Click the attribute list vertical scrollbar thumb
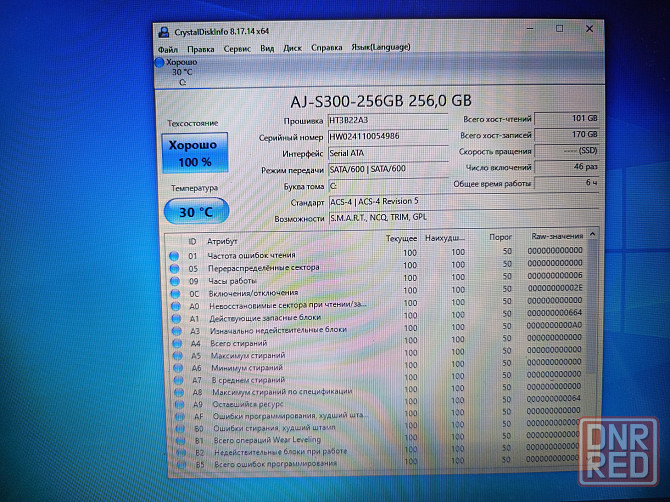The width and height of the screenshot is (670, 502). coord(592,305)
